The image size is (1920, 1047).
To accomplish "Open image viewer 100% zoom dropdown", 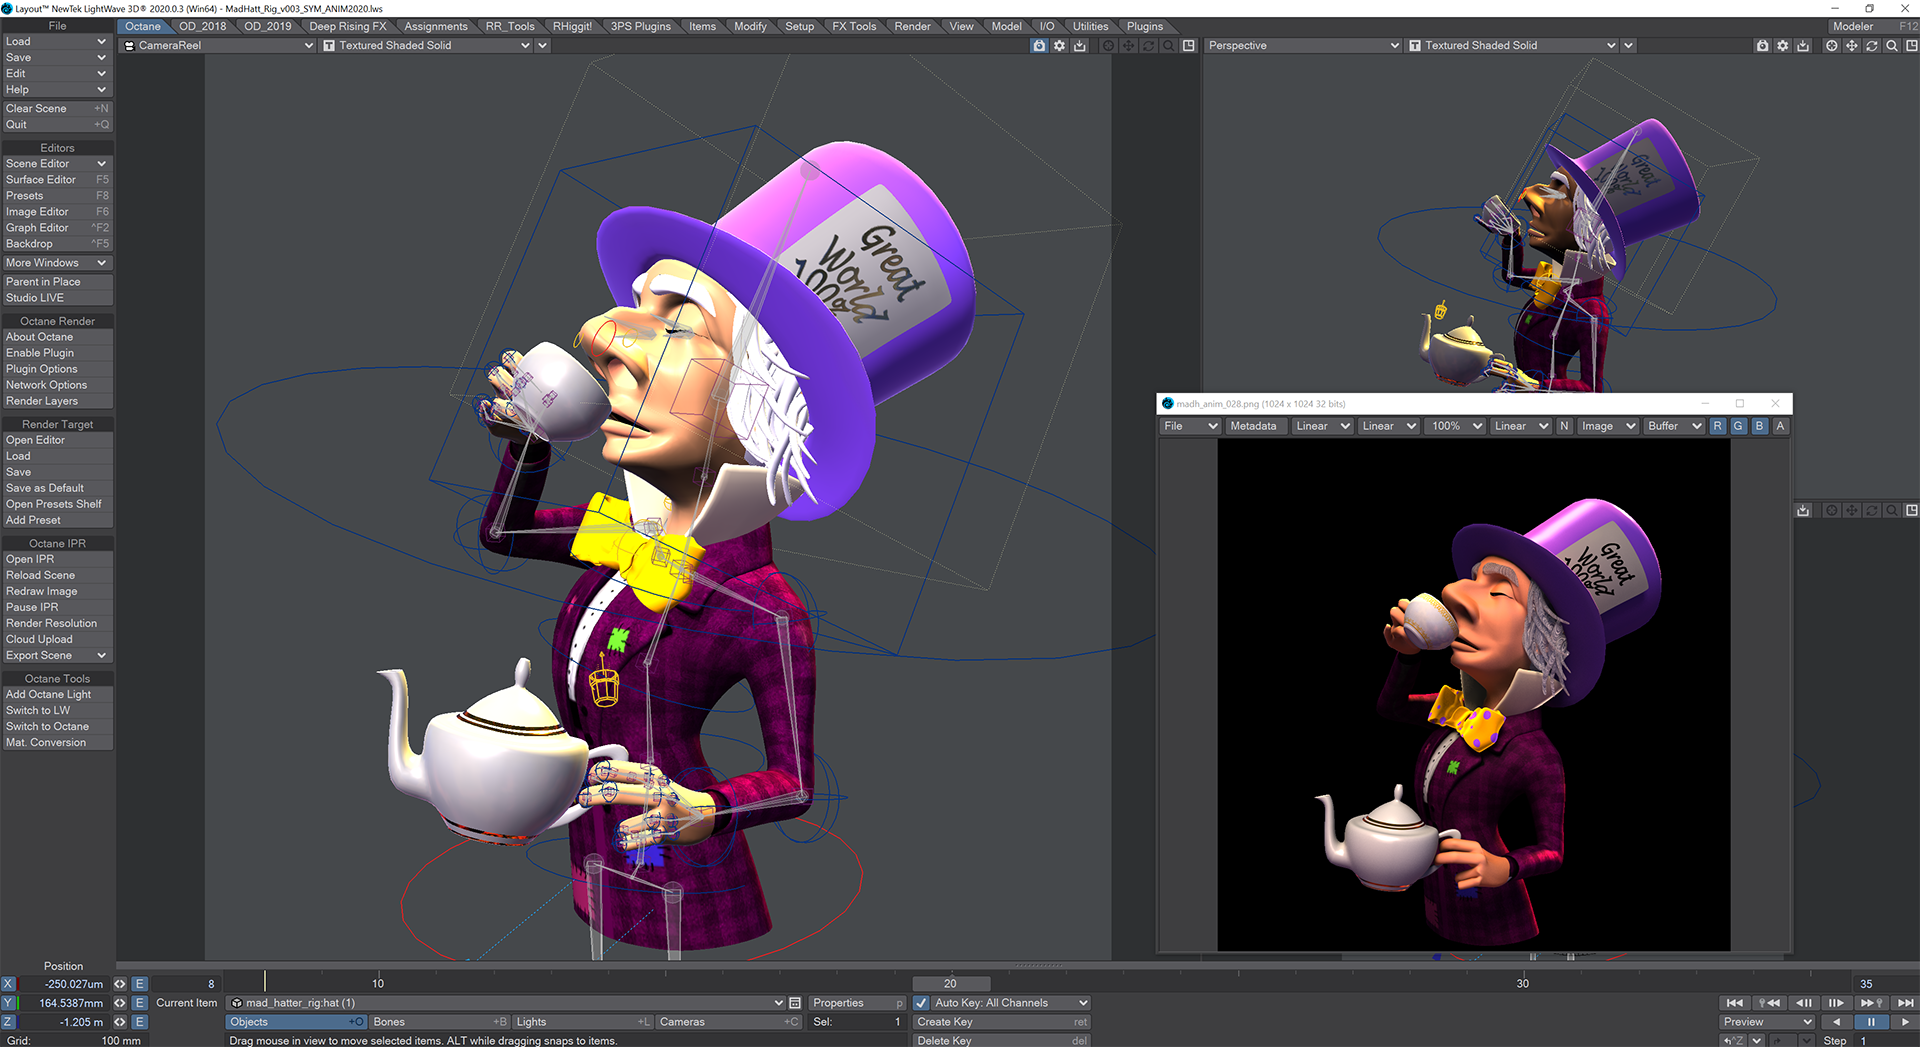I will [x=1456, y=426].
